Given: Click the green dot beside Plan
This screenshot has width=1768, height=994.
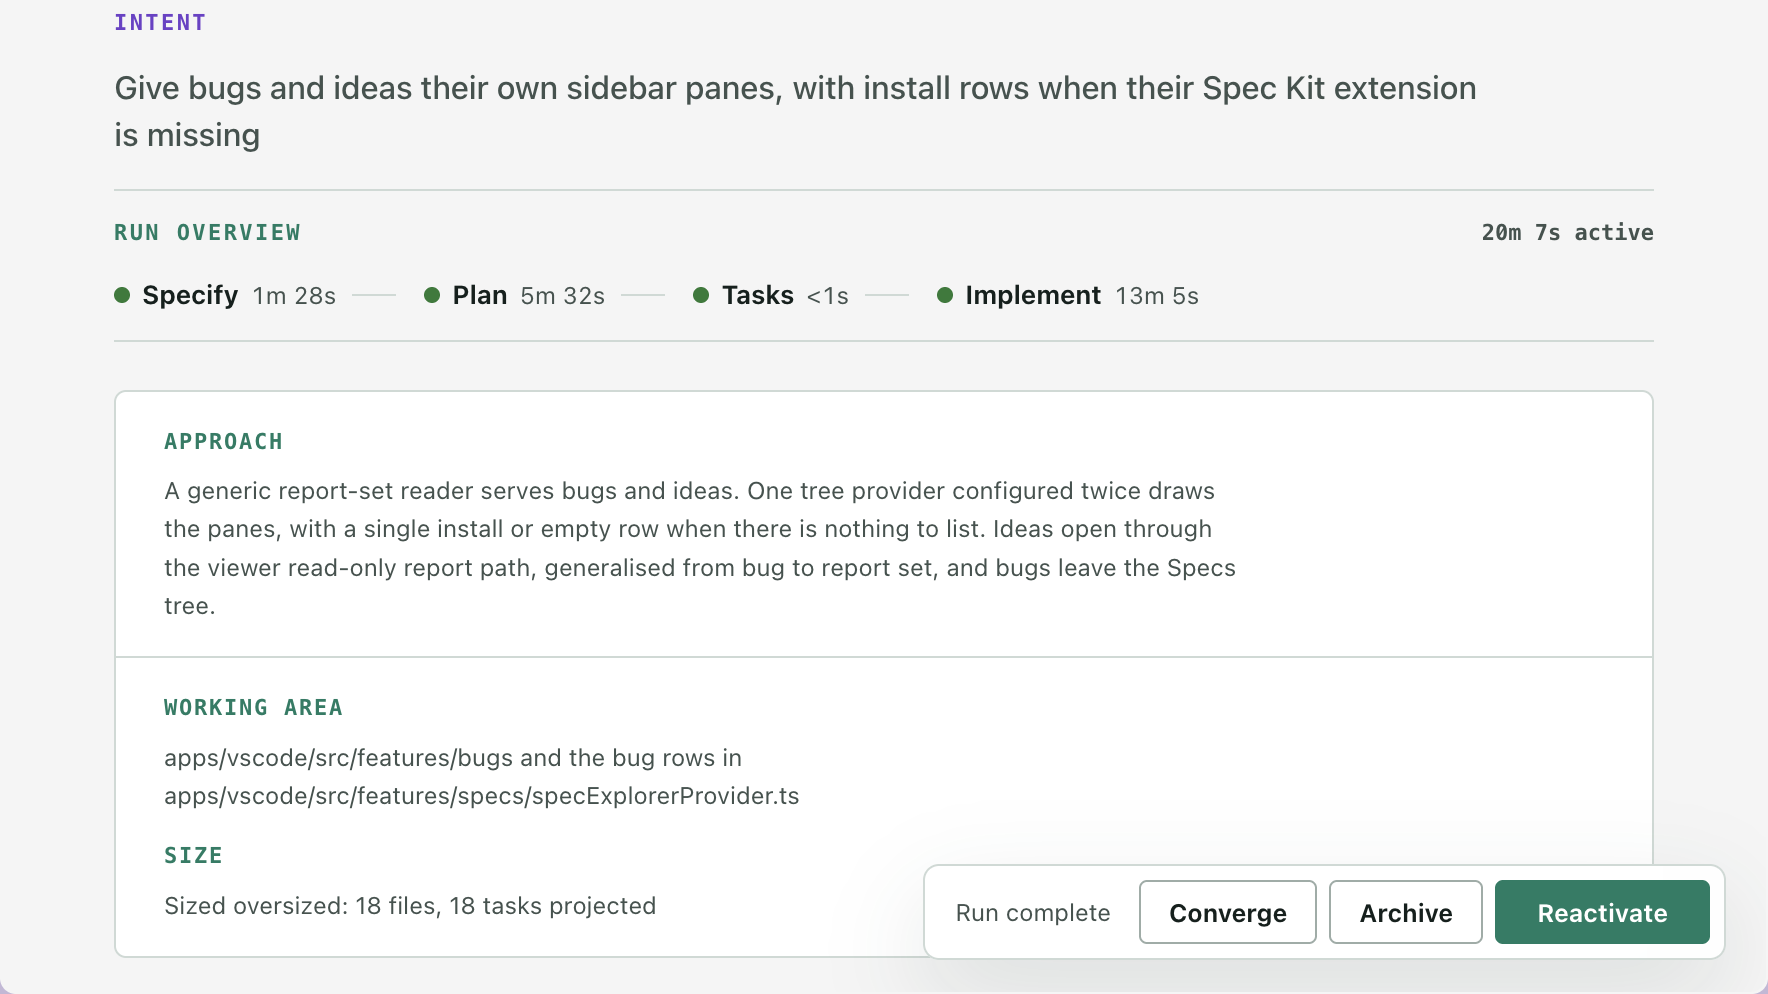Looking at the screenshot, I should pyautogui.click(x=432, y=295).
